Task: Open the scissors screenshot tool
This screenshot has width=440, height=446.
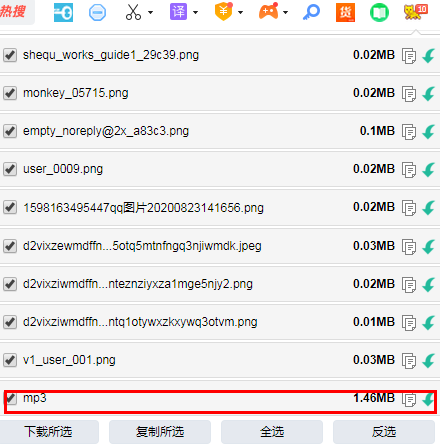Action: [x=133, y=12]
